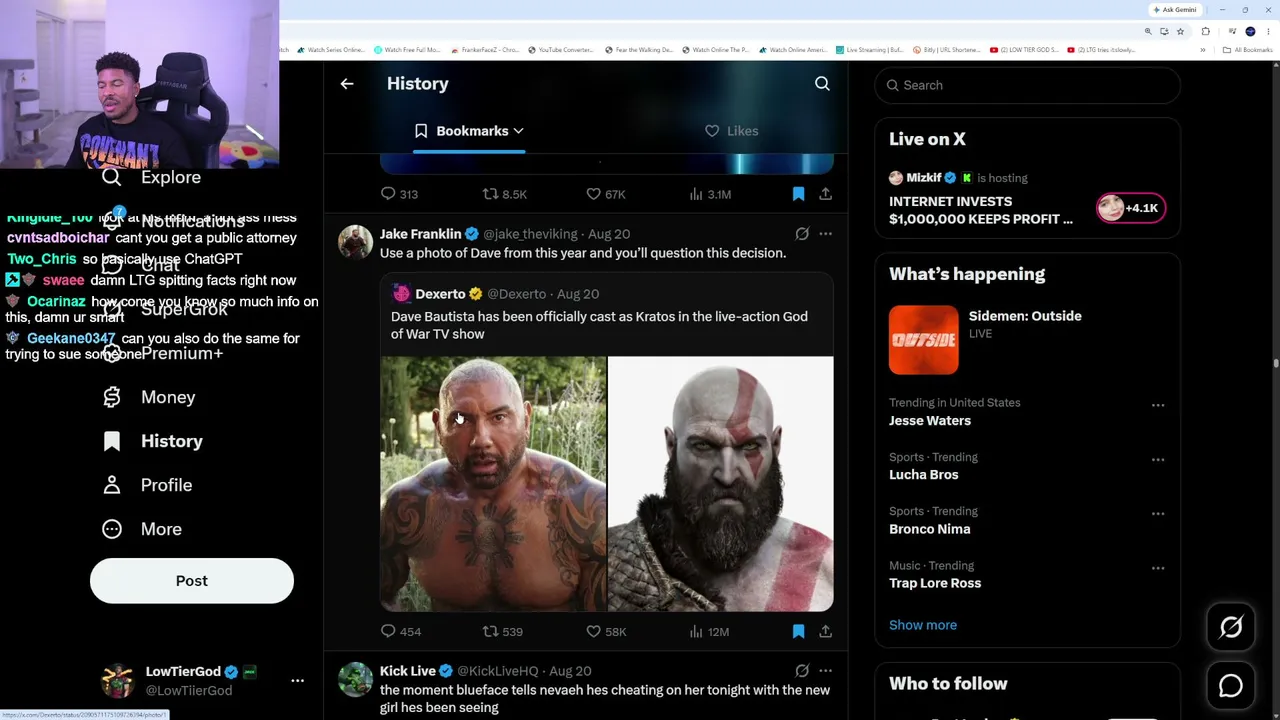1280x720 pixels.
Task: Open the YouTube Converter bookmark
Action: coord(561,50)
